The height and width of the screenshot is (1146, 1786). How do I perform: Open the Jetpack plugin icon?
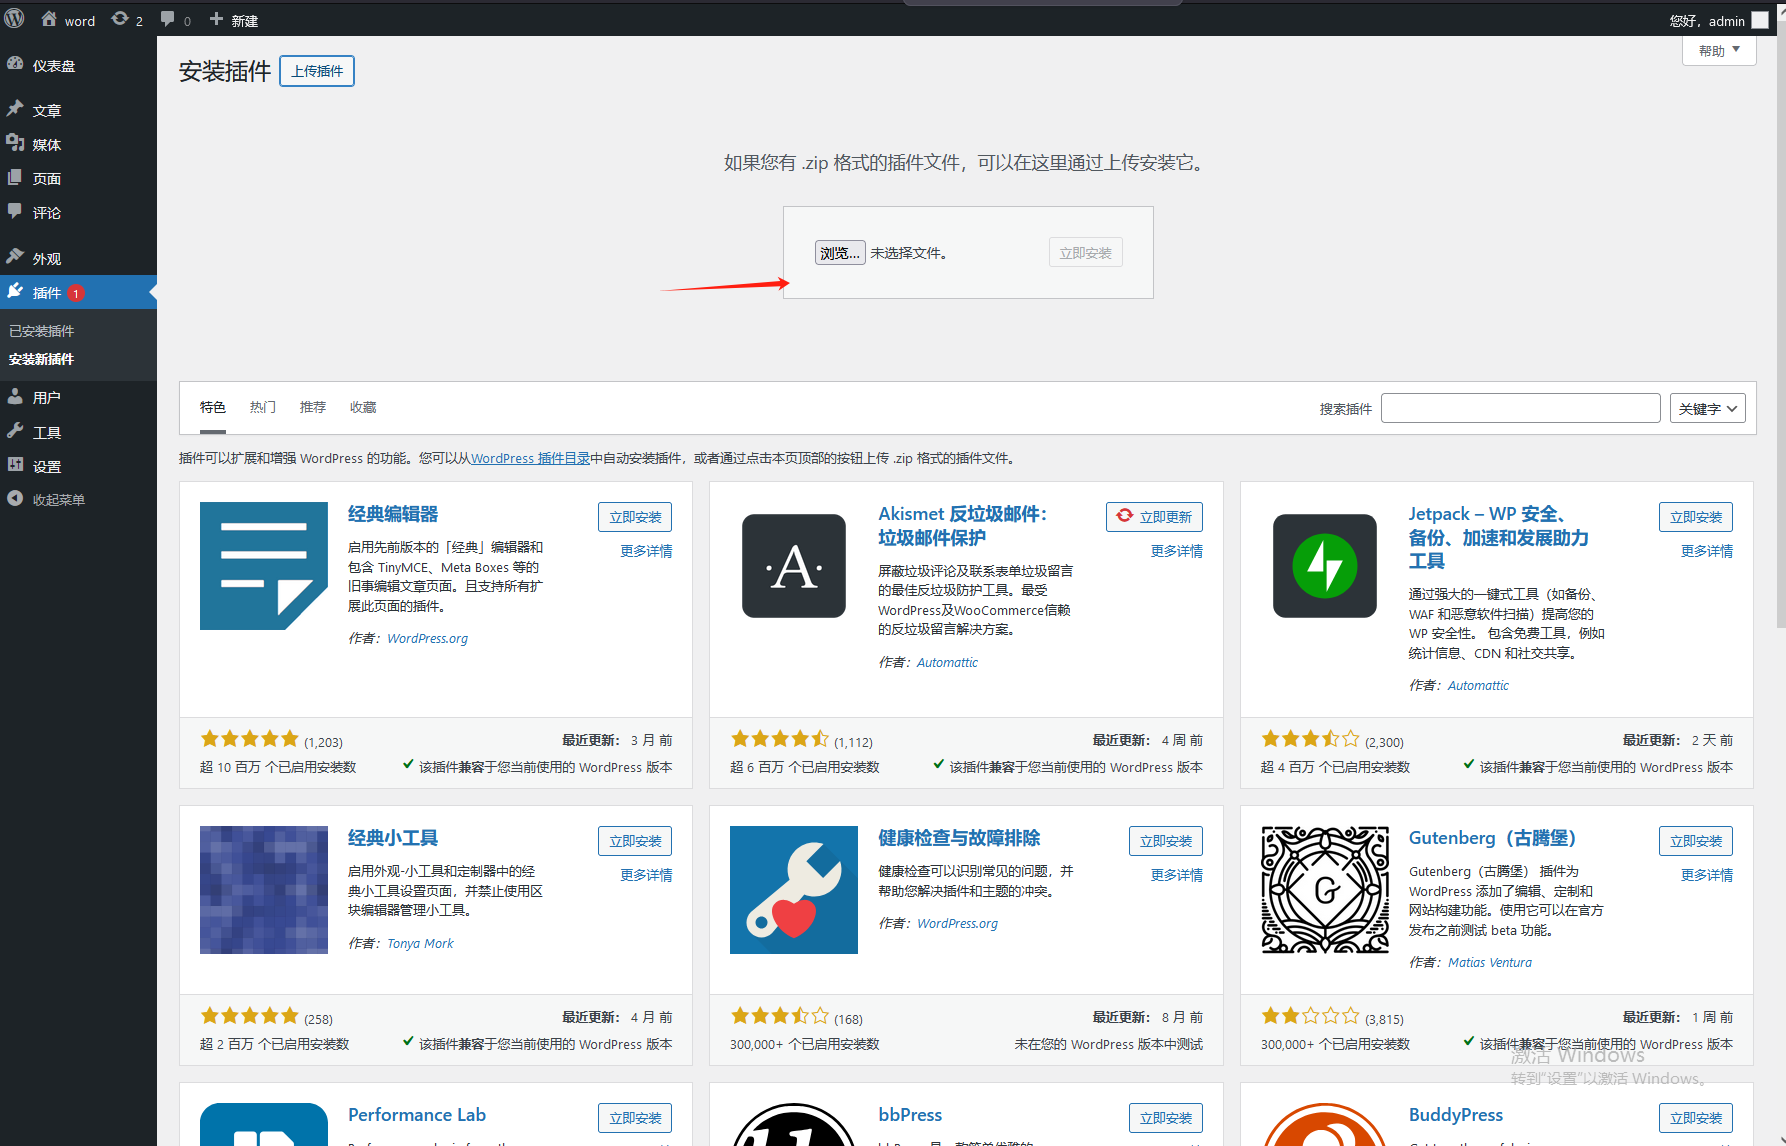(1325, 566)
